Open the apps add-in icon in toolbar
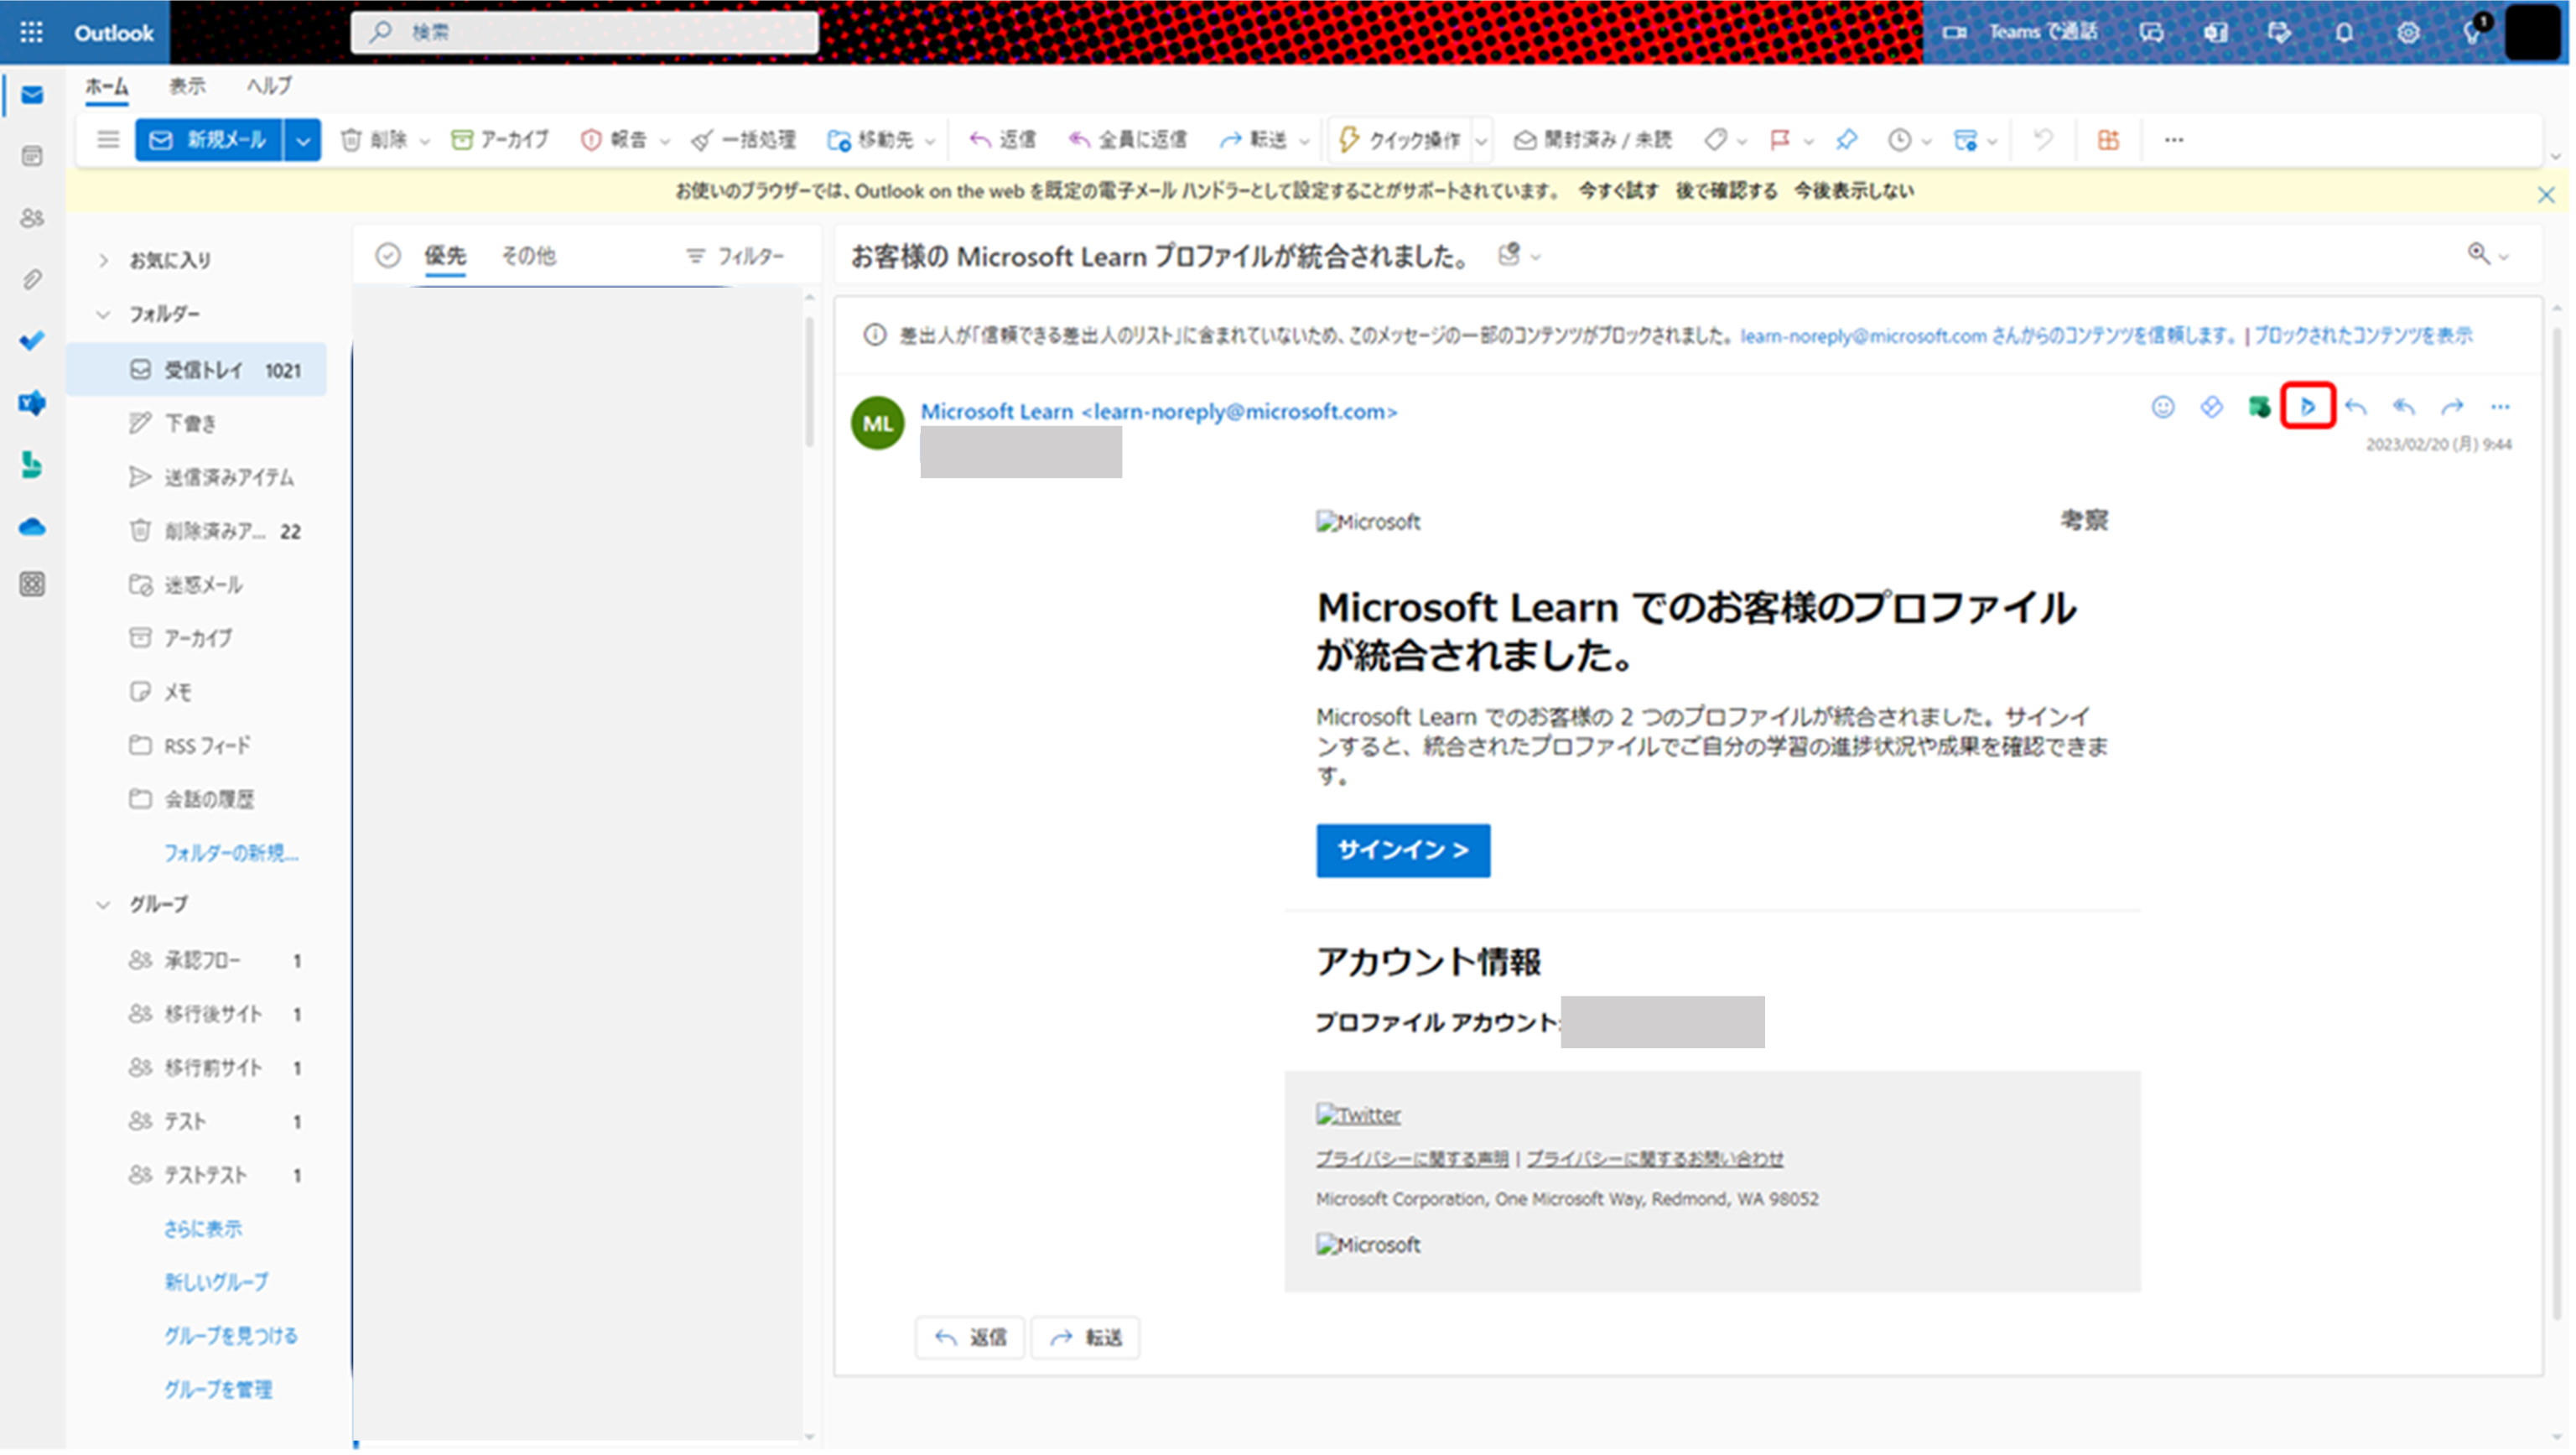The width and height of the screenshot is (2576, 1455). pyautogui.click(x=2109, y=140)
